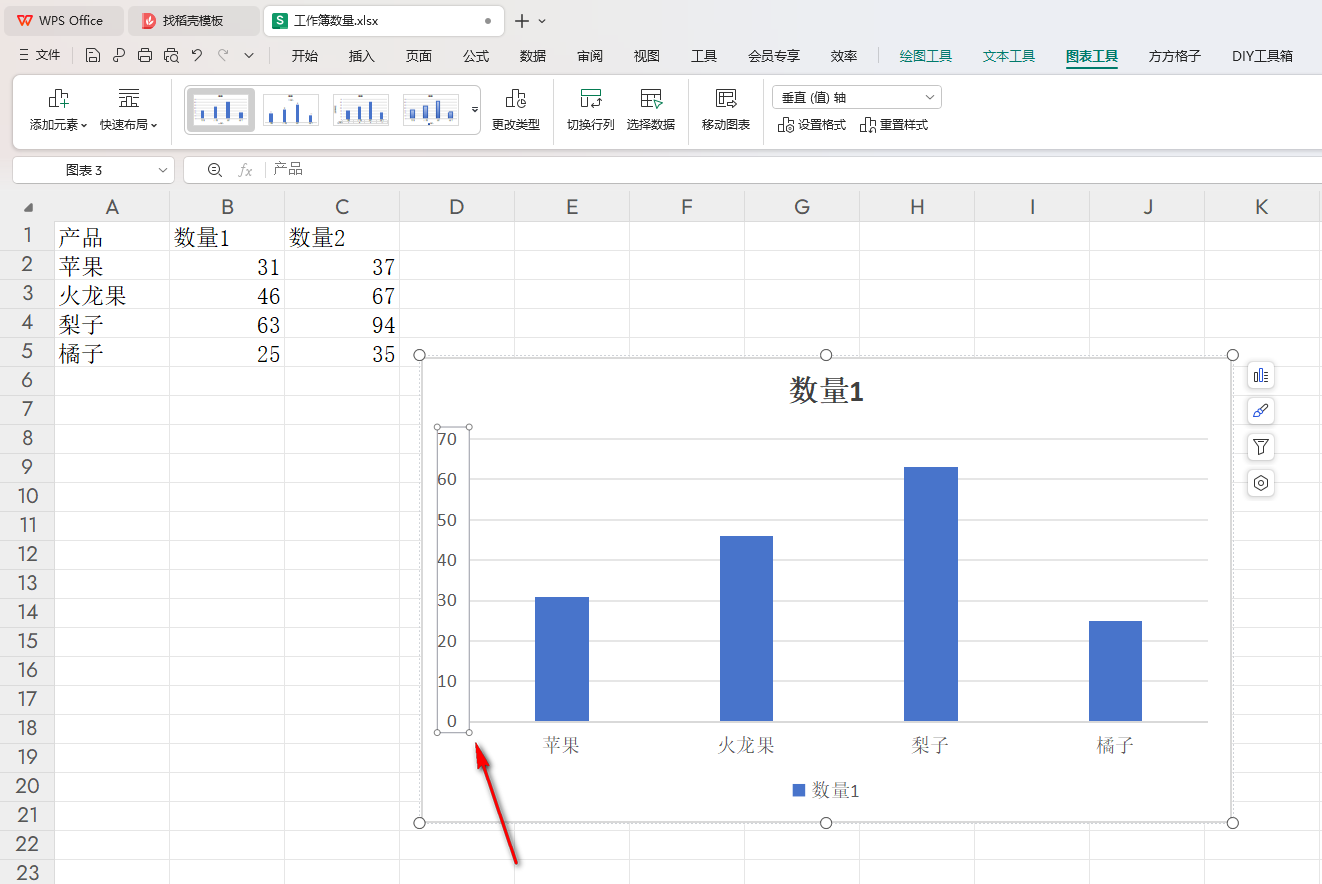The width and height of the screenshot is (1322, 884).
Task: Open the 效率 tab
Action: tap(844, 56)
